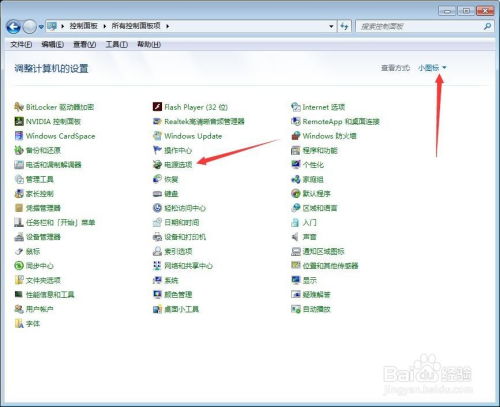Expand arrow after 所有控制面板项 breadcrumb
The width and height of the screenshot is (500, 407).
pos(167,26)
